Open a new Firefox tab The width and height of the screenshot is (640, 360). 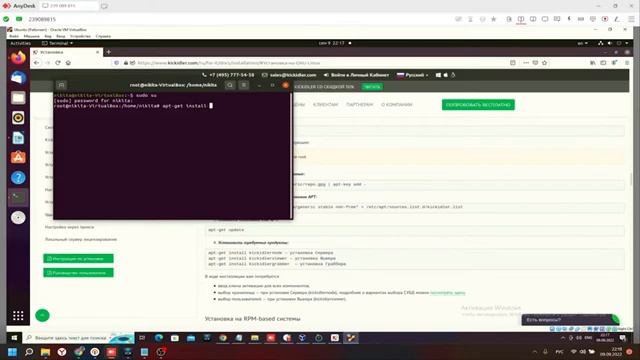click(109, 52)
